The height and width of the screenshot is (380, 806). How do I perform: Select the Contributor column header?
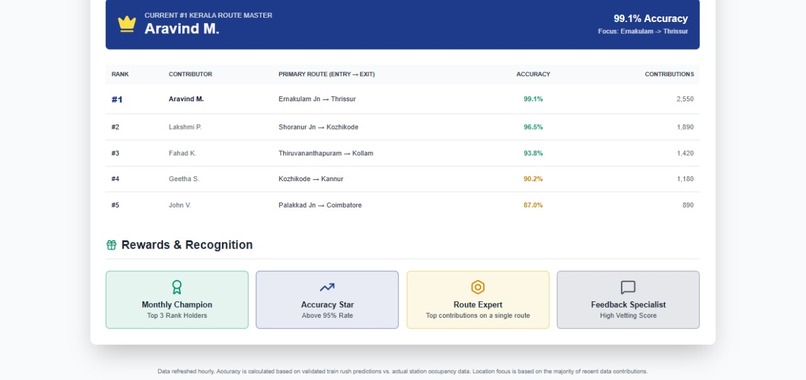pos(190,74)
